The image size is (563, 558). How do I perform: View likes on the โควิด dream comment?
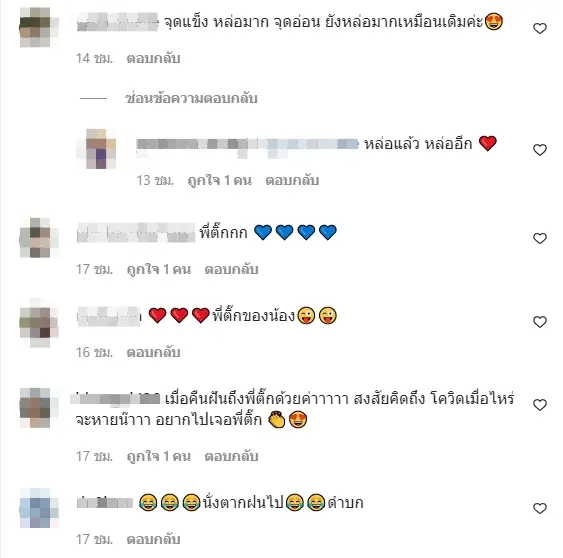pyautogui.click(x=159, y=456)
